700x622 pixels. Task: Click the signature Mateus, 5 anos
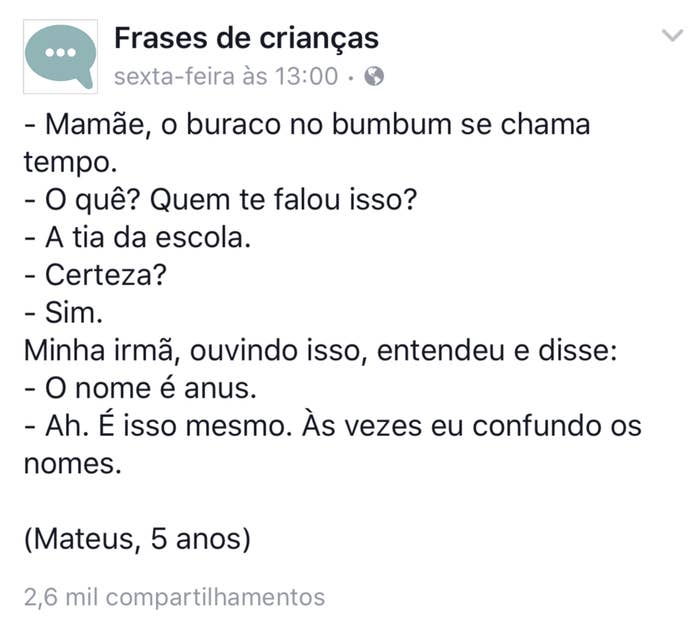point(138,539)
